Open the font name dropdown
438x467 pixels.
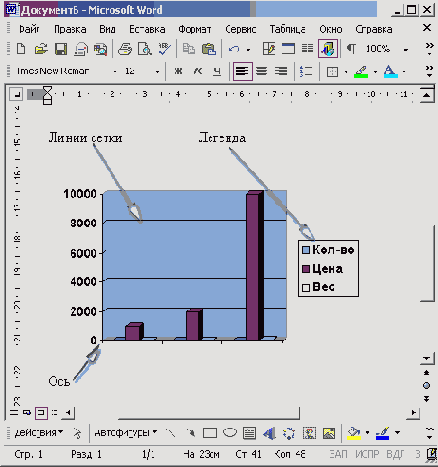(x=115, y=71)
